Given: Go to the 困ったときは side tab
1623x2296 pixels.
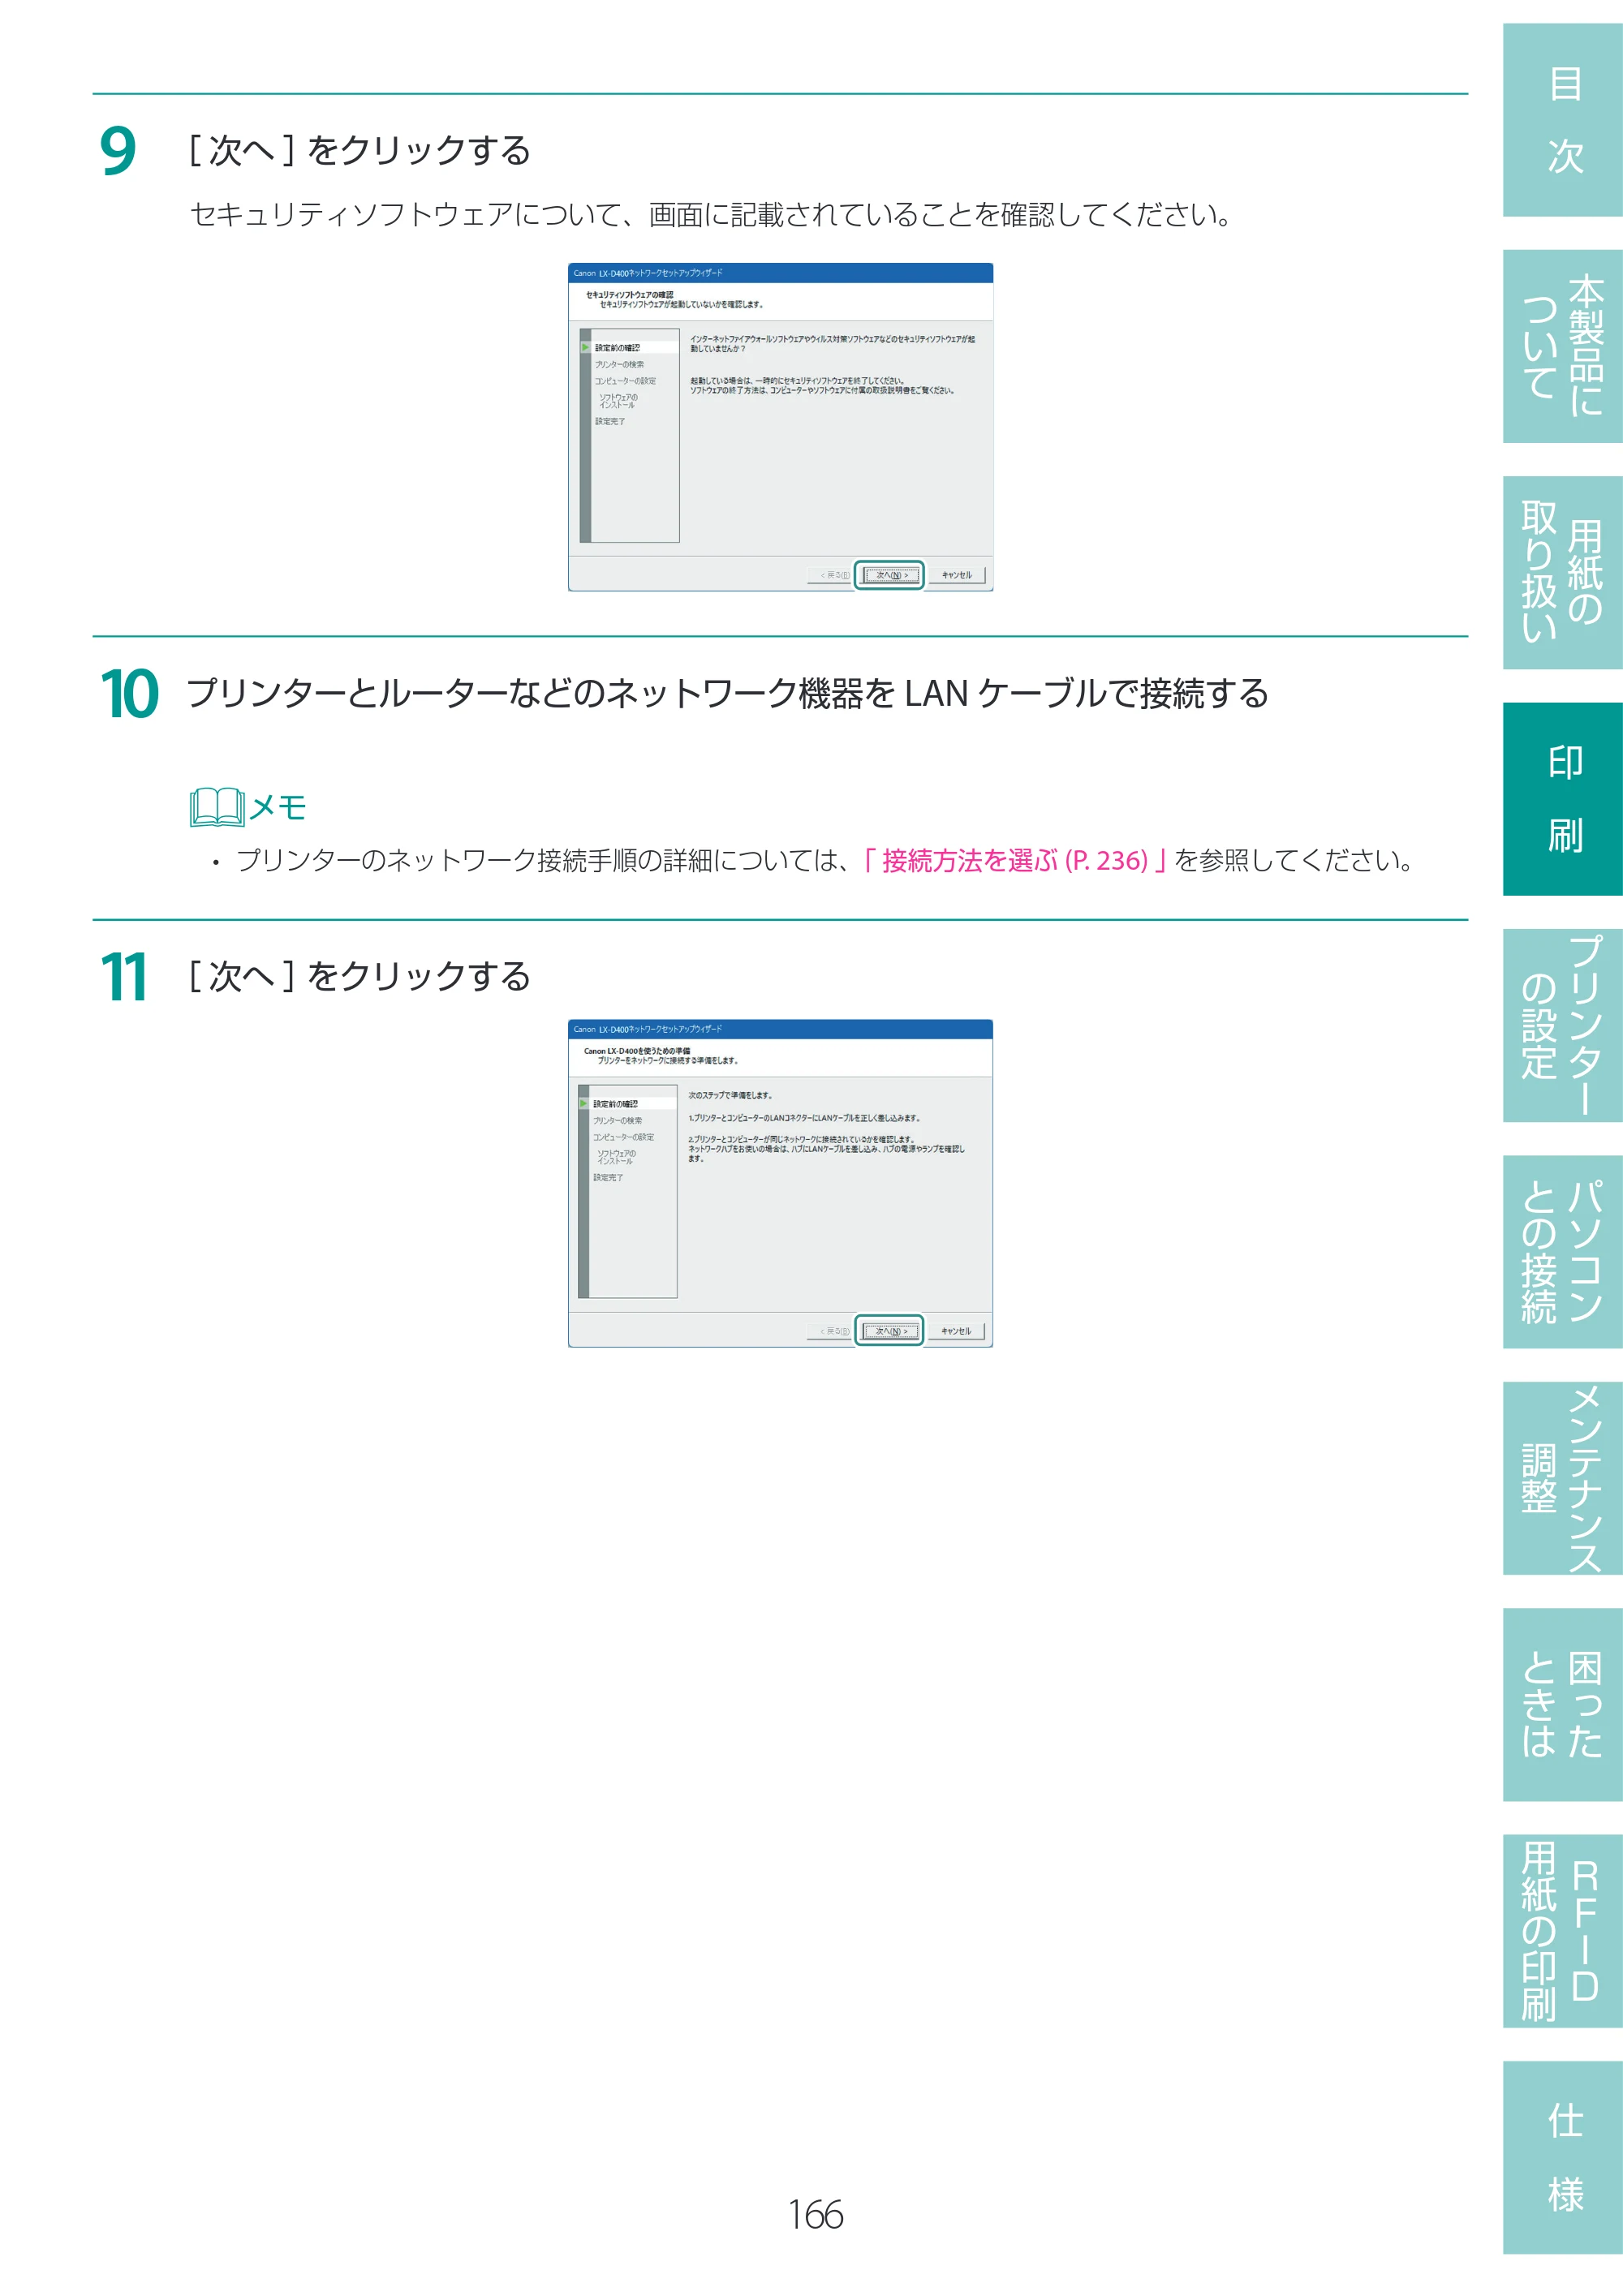Looking at the screenshot, I should [x=1562, y=1704].
